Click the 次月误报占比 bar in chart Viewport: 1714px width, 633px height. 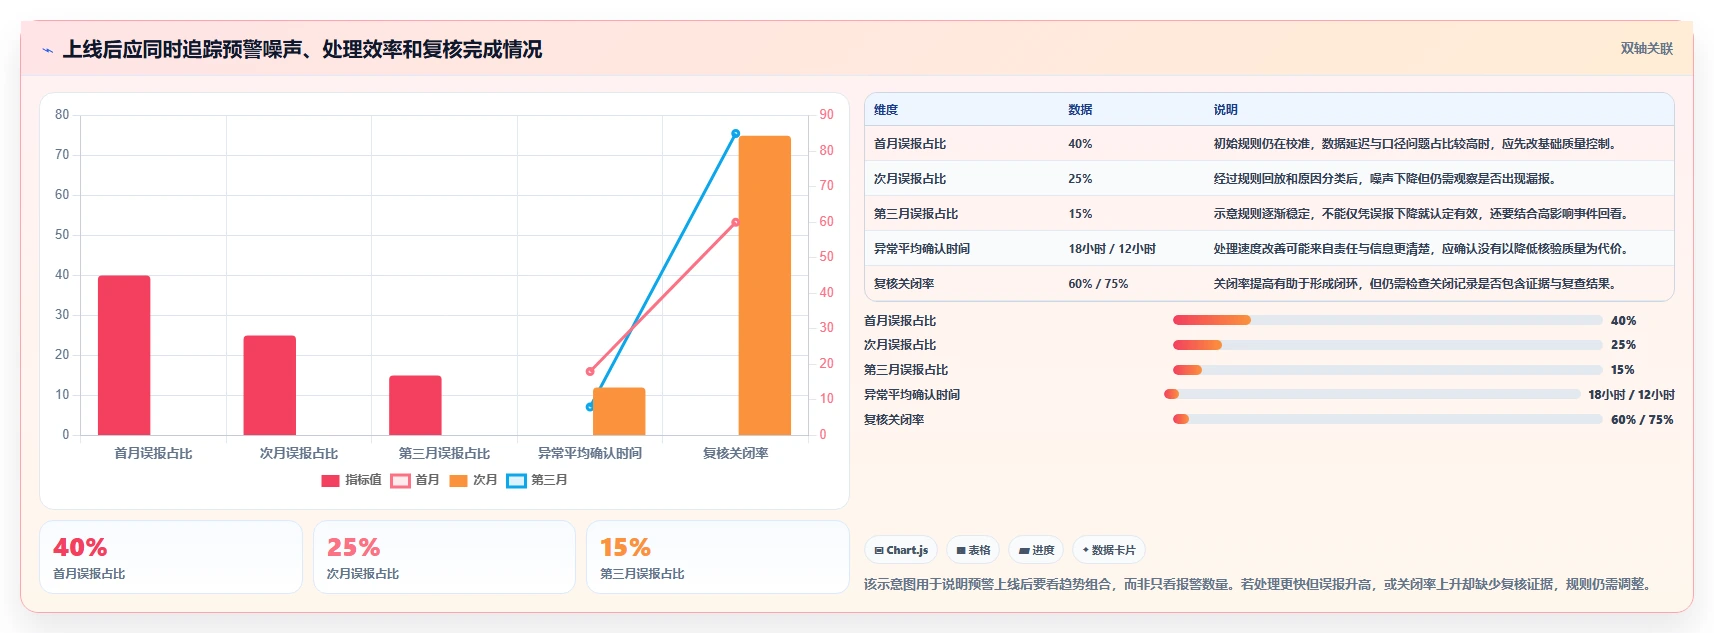(x=270, y=385)
